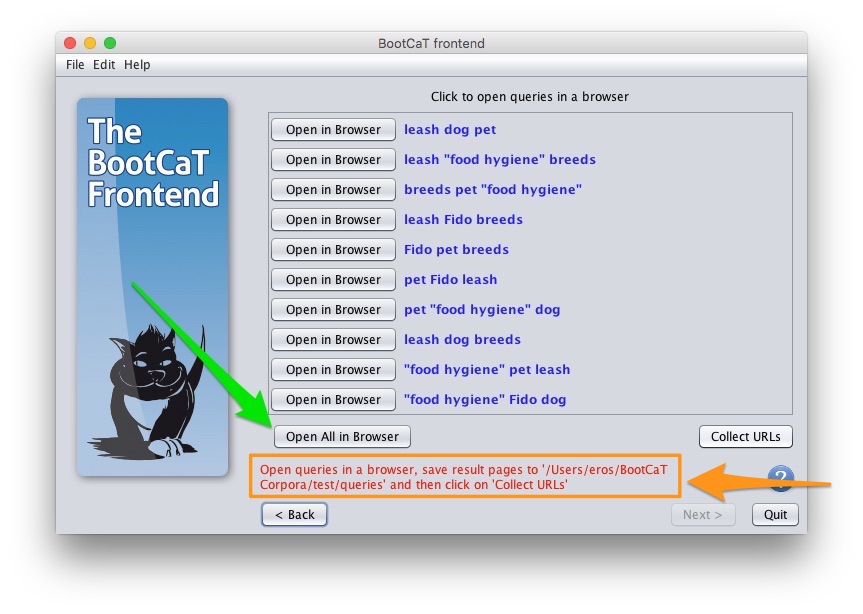Click the Collect URLs button
863x614 pixels.
click(746, 436)
